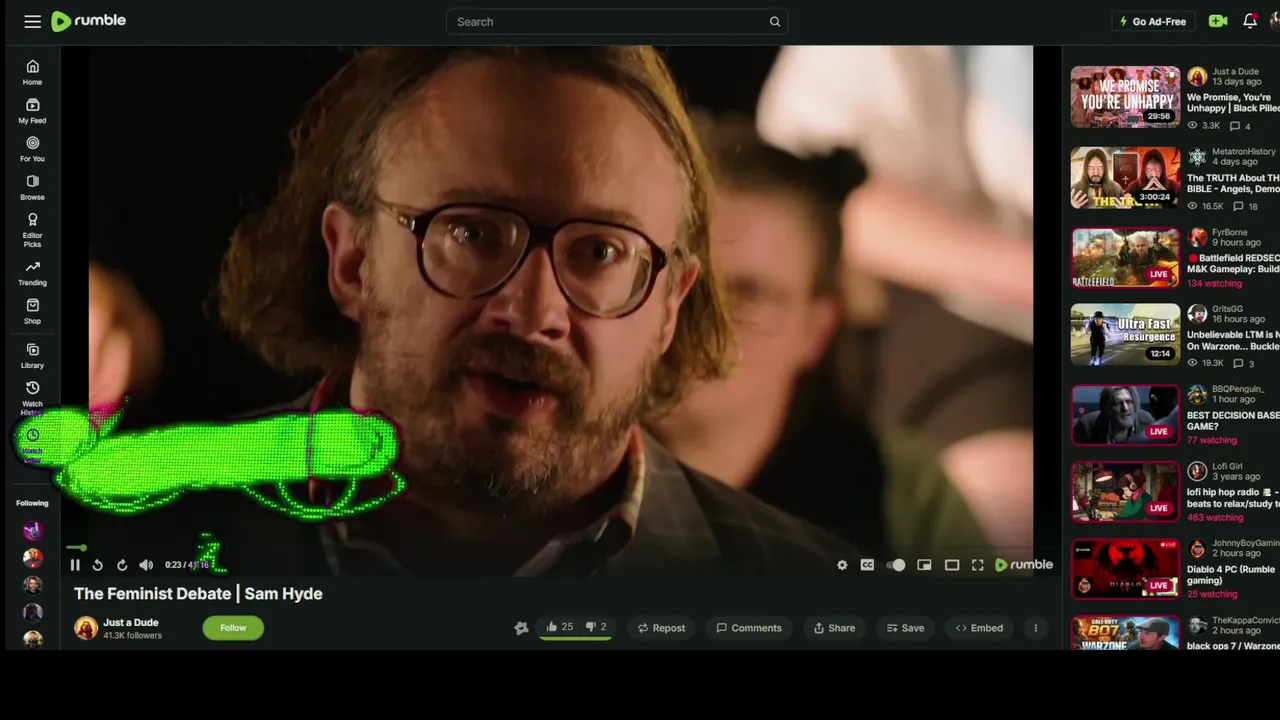Open For You in sidebar
Screen dimensions: 1280x720
pyautogui.click(x=32, y=149)
